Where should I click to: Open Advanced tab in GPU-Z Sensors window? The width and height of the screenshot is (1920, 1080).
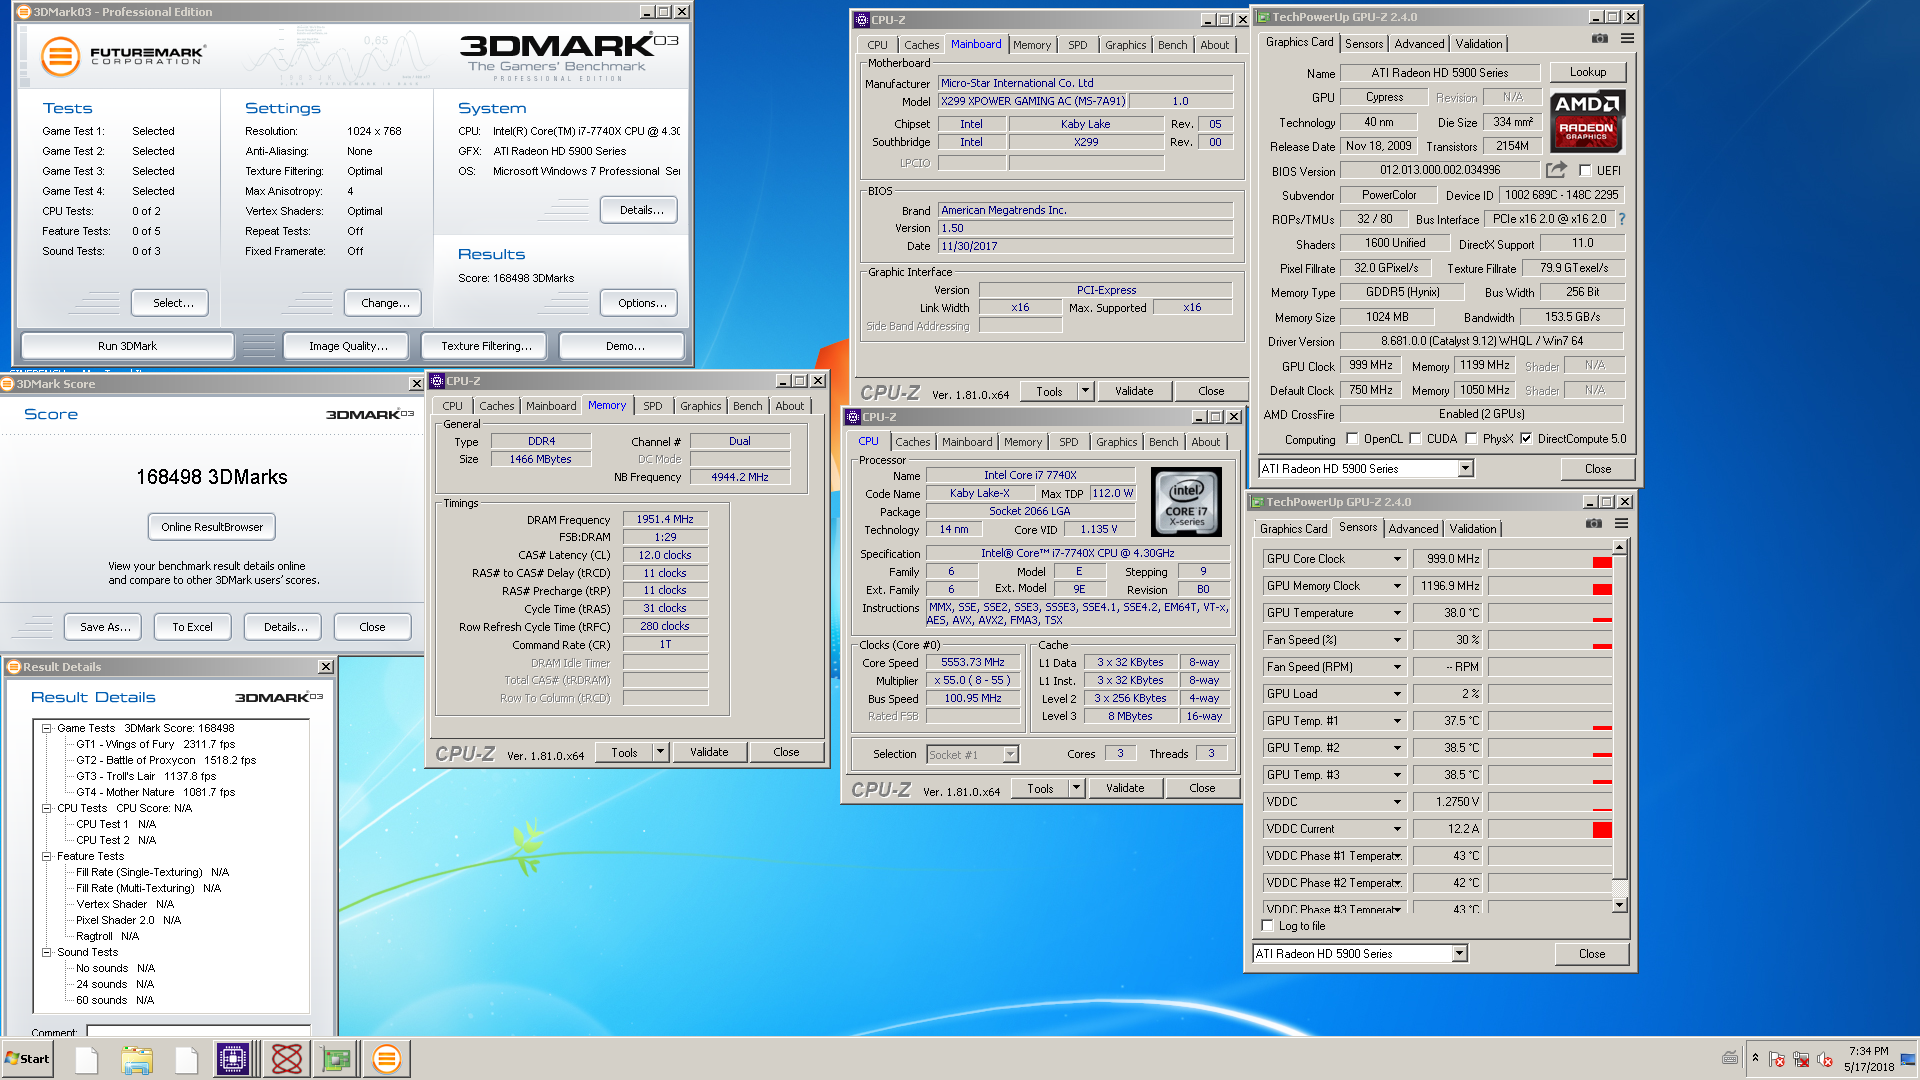pos(1413,529)
